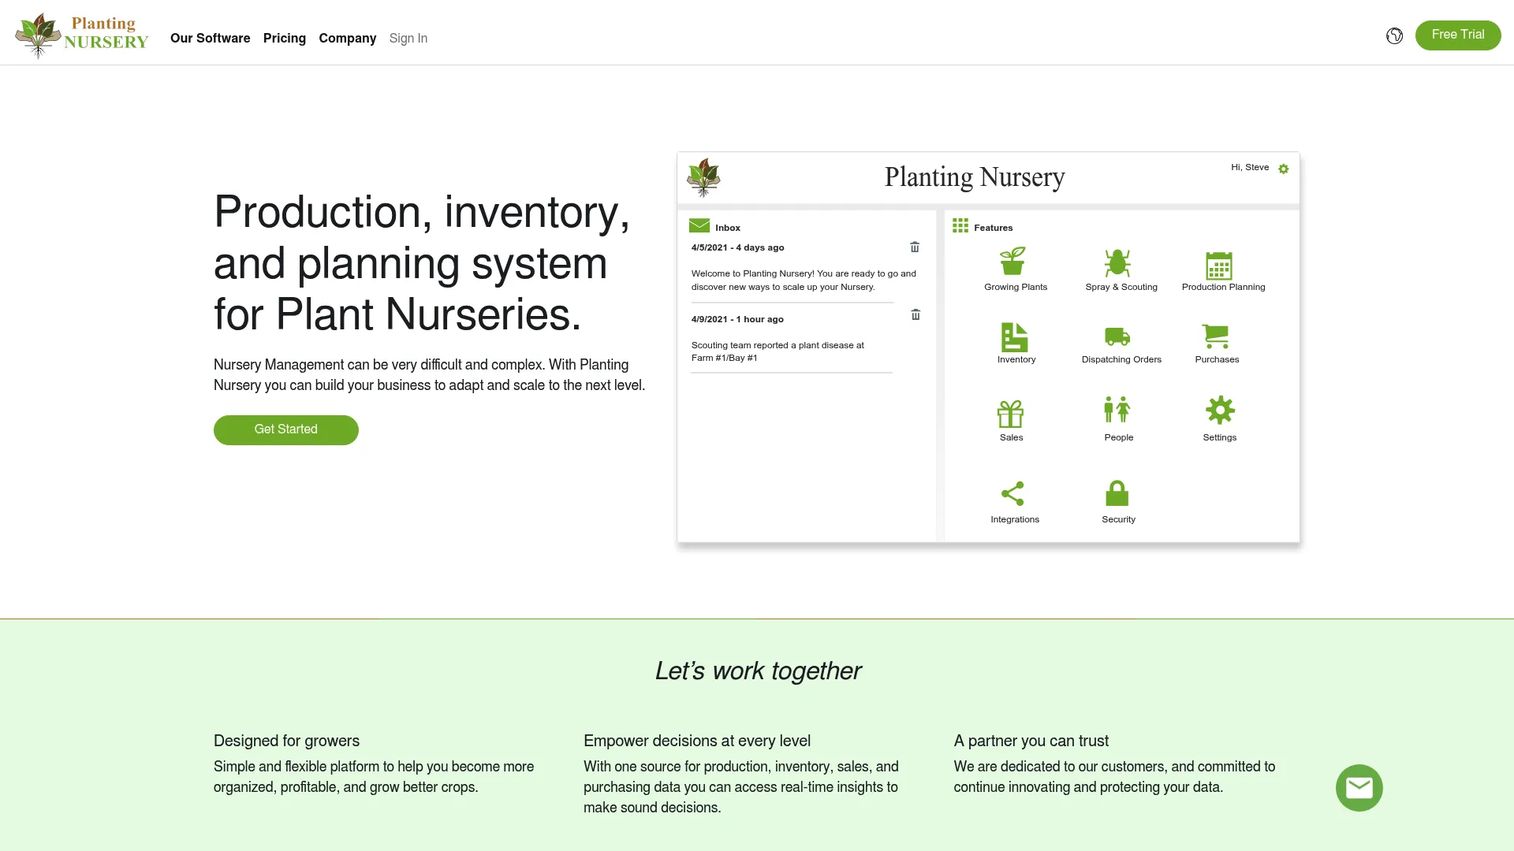Start a Free Trial
The height and width of the screenshot is (851, 1514).
click(1458, 35)
